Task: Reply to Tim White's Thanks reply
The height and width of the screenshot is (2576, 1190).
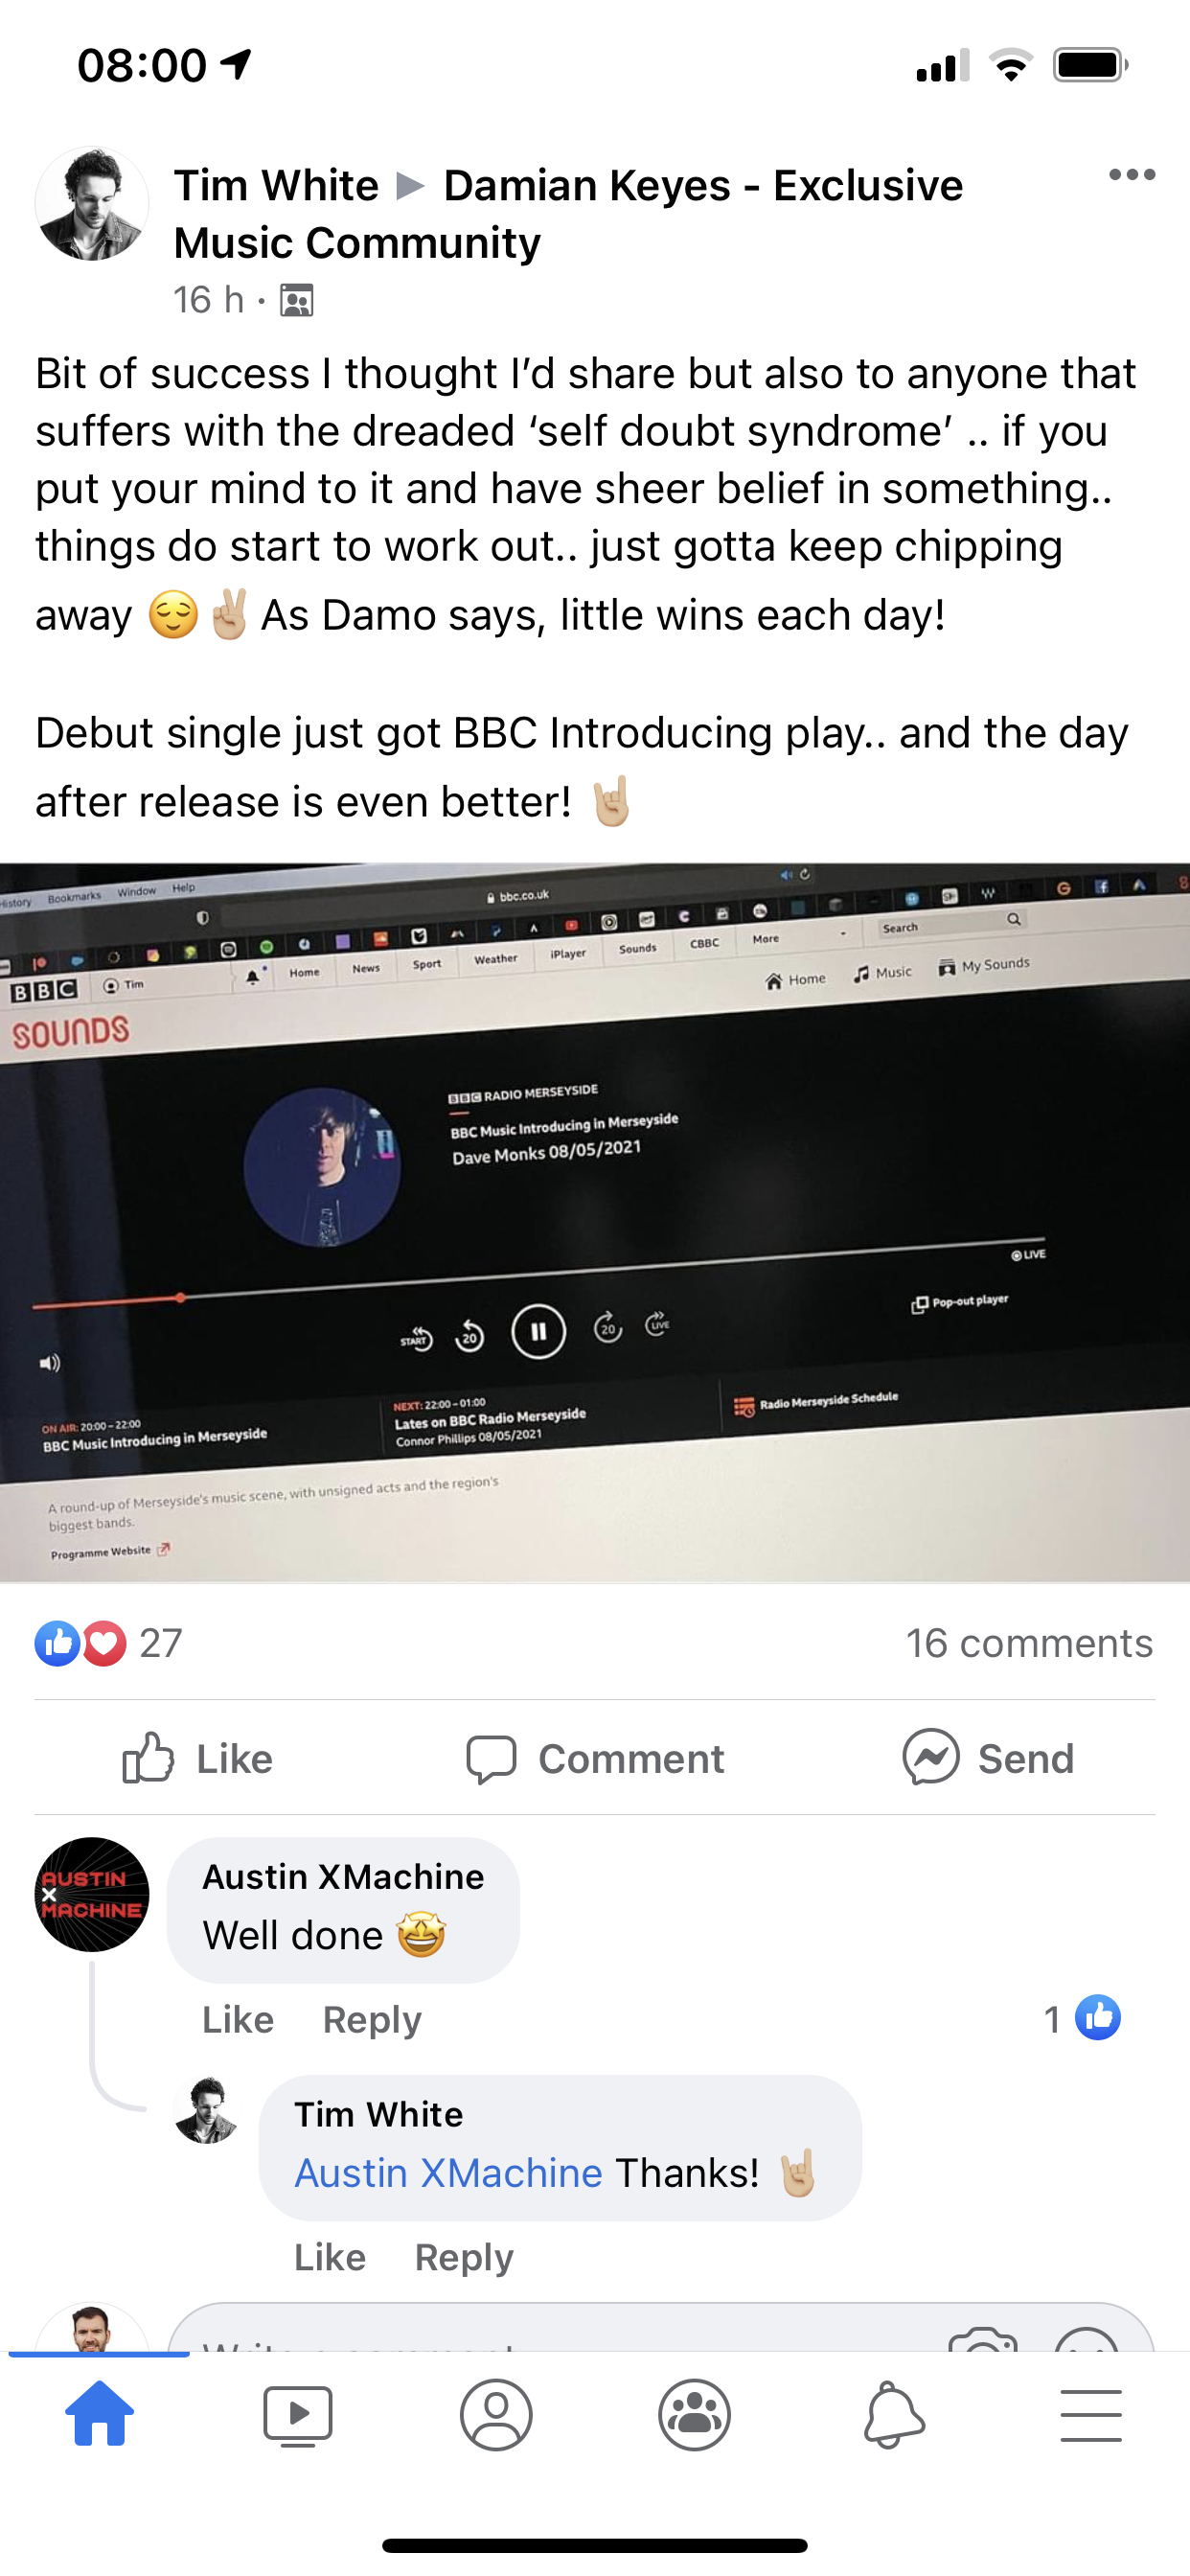Action: click(x=464, y=2257)
